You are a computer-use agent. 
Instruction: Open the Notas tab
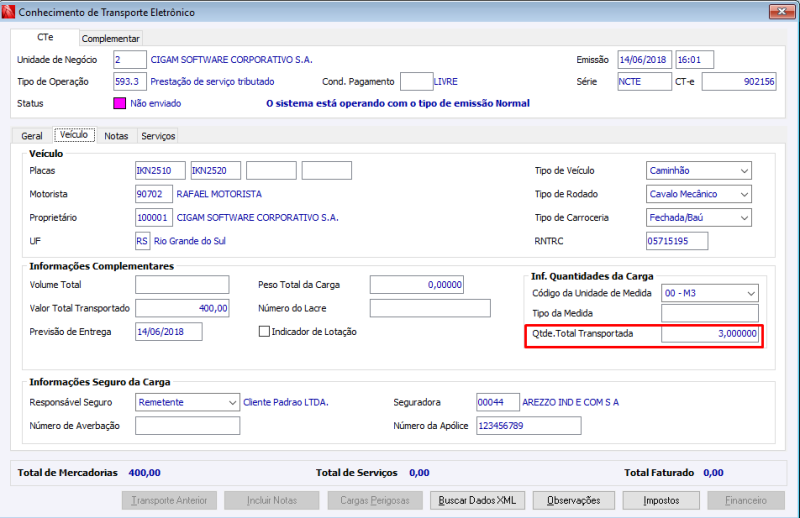[x=116, y=136]
